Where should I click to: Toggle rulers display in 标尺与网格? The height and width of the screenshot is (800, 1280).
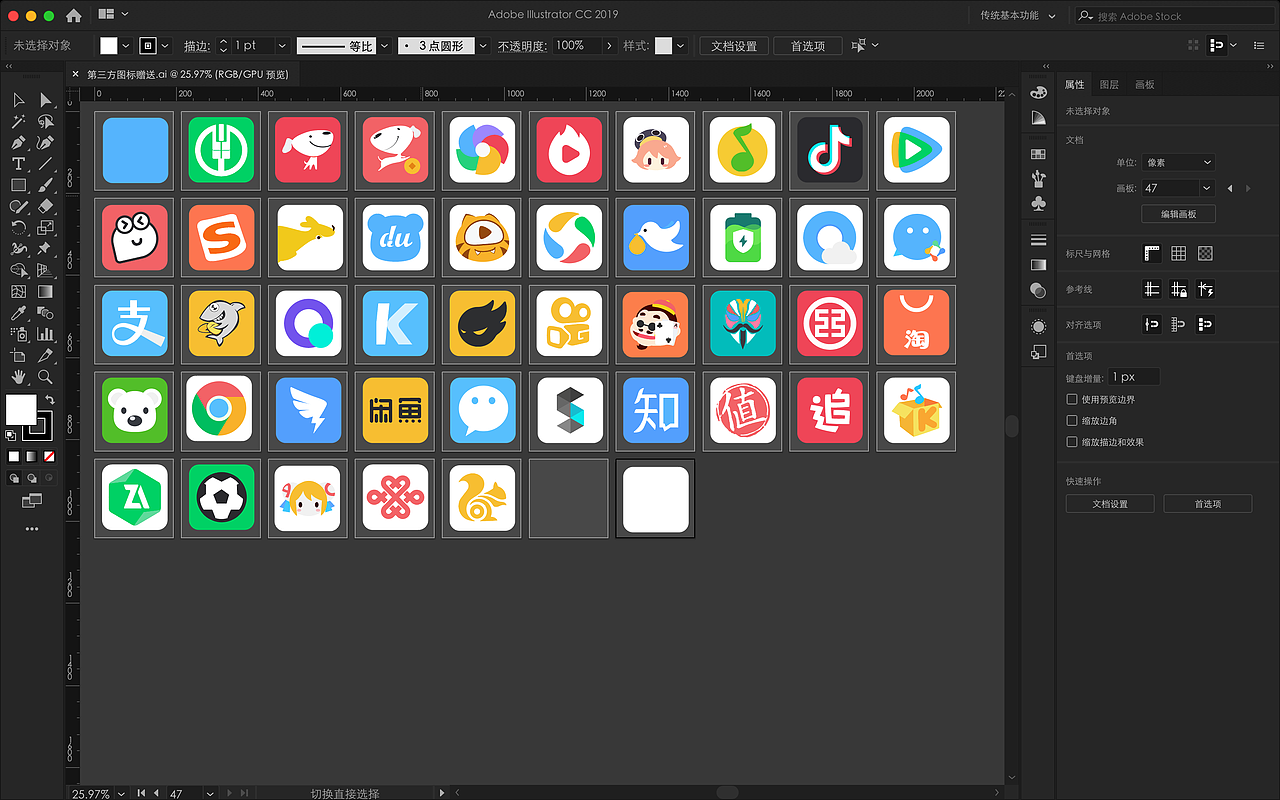coord(1152,254)
